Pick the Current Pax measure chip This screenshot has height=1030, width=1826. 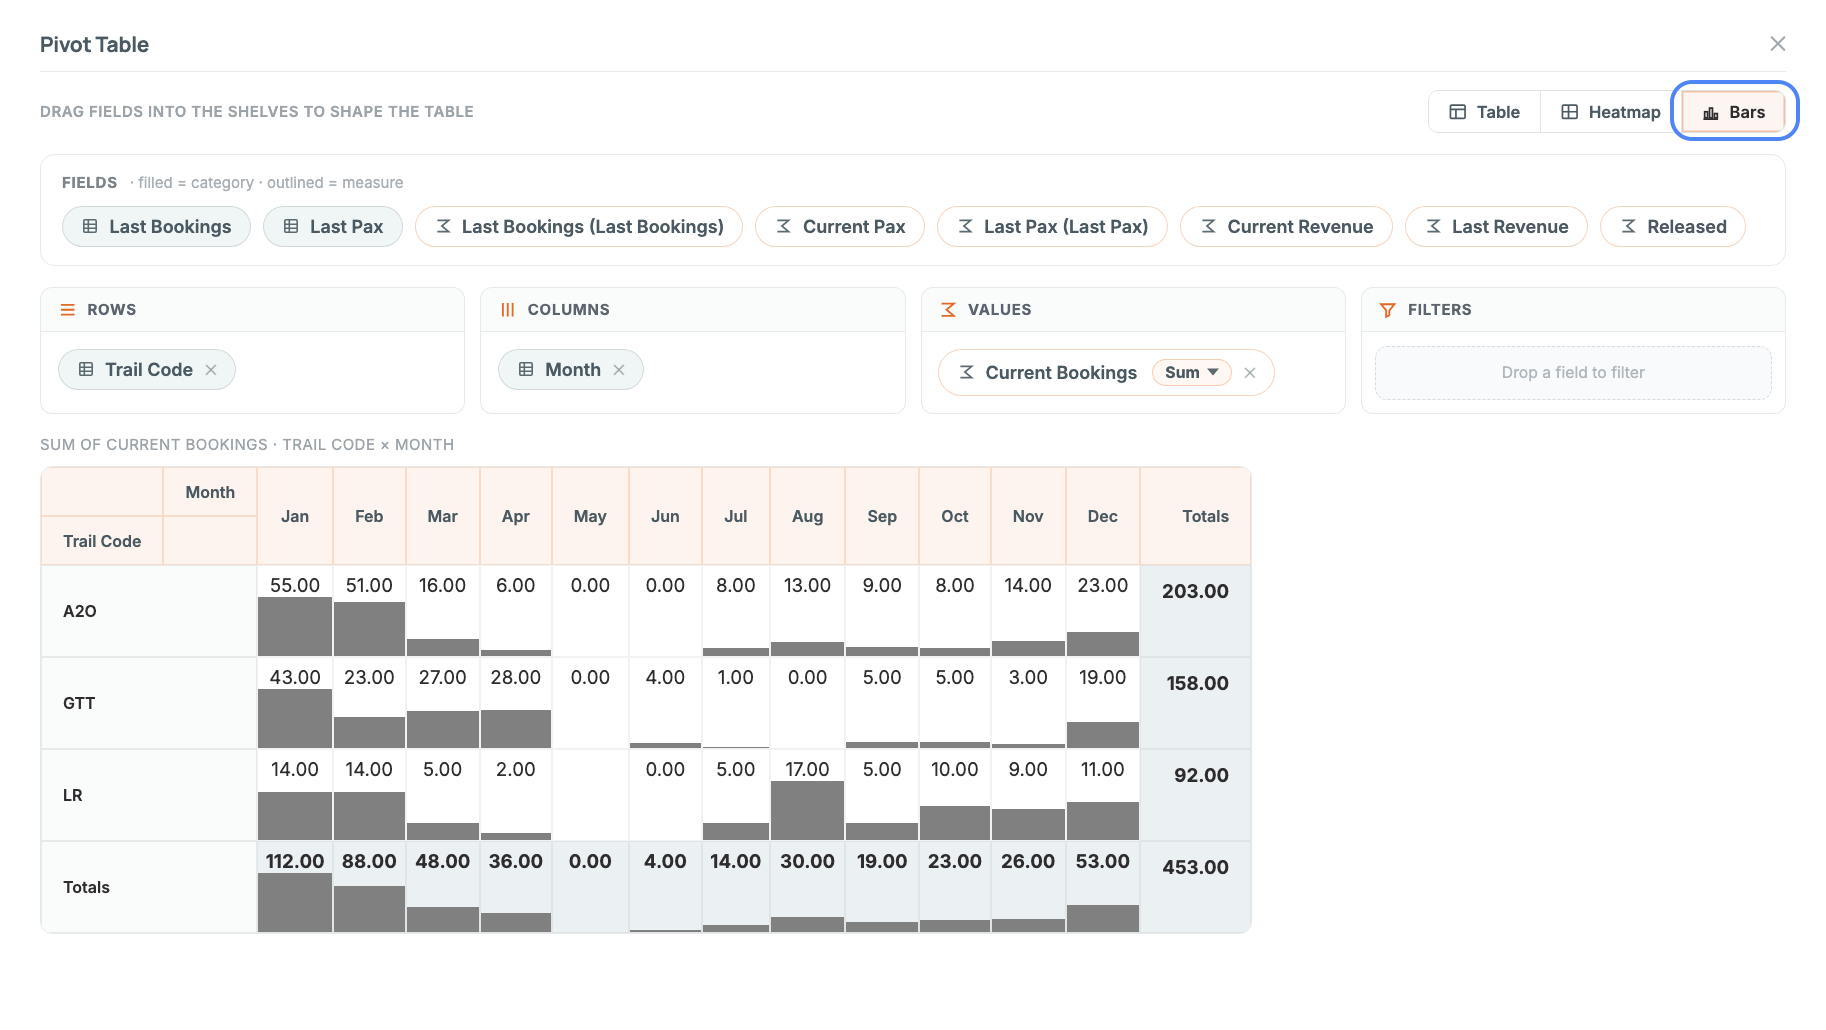[840, 227]
